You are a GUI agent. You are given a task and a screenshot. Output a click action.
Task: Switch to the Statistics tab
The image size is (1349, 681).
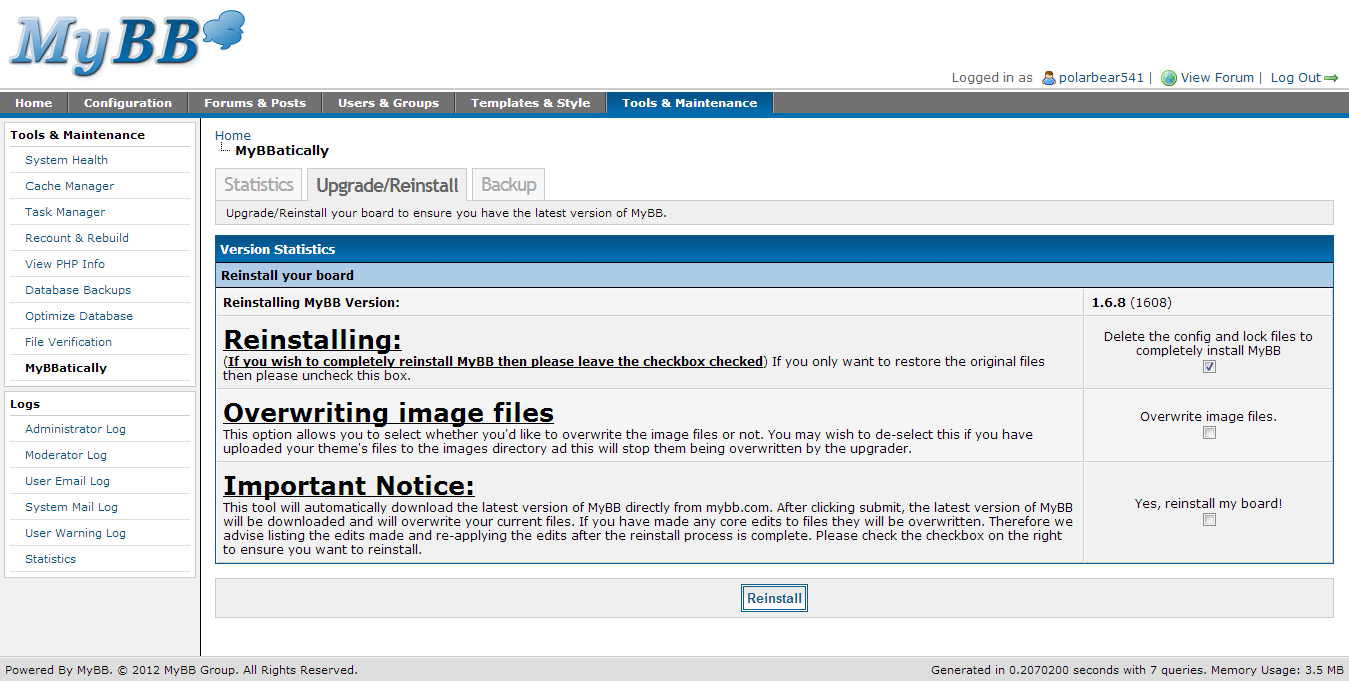259,185
